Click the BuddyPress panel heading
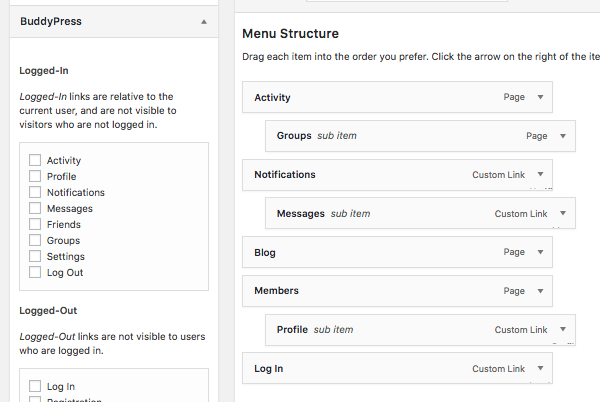Screen dimensions: 600x402 pyautogui.click(x=52, y=20)
